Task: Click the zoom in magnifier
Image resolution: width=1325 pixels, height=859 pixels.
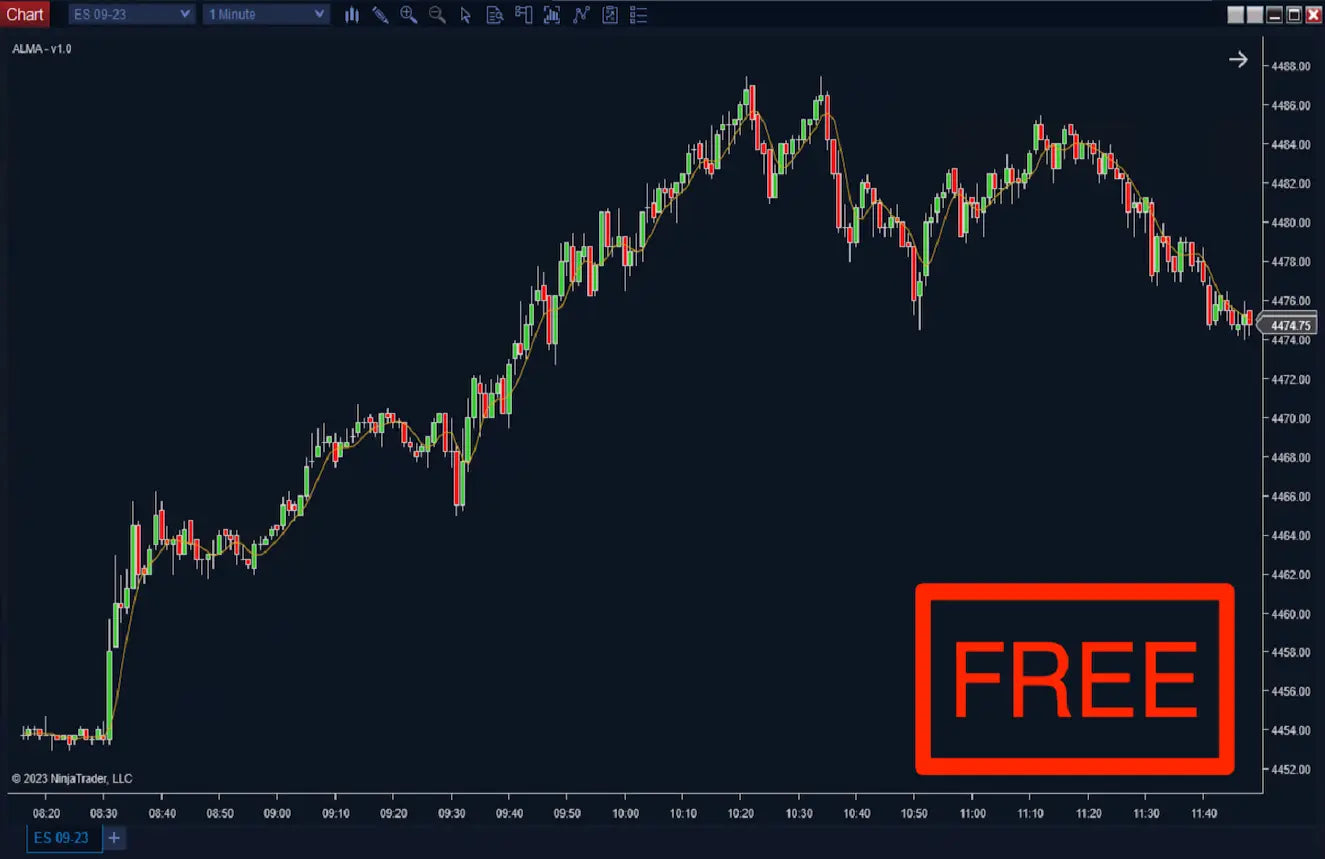Action: [x=408, y=14]
